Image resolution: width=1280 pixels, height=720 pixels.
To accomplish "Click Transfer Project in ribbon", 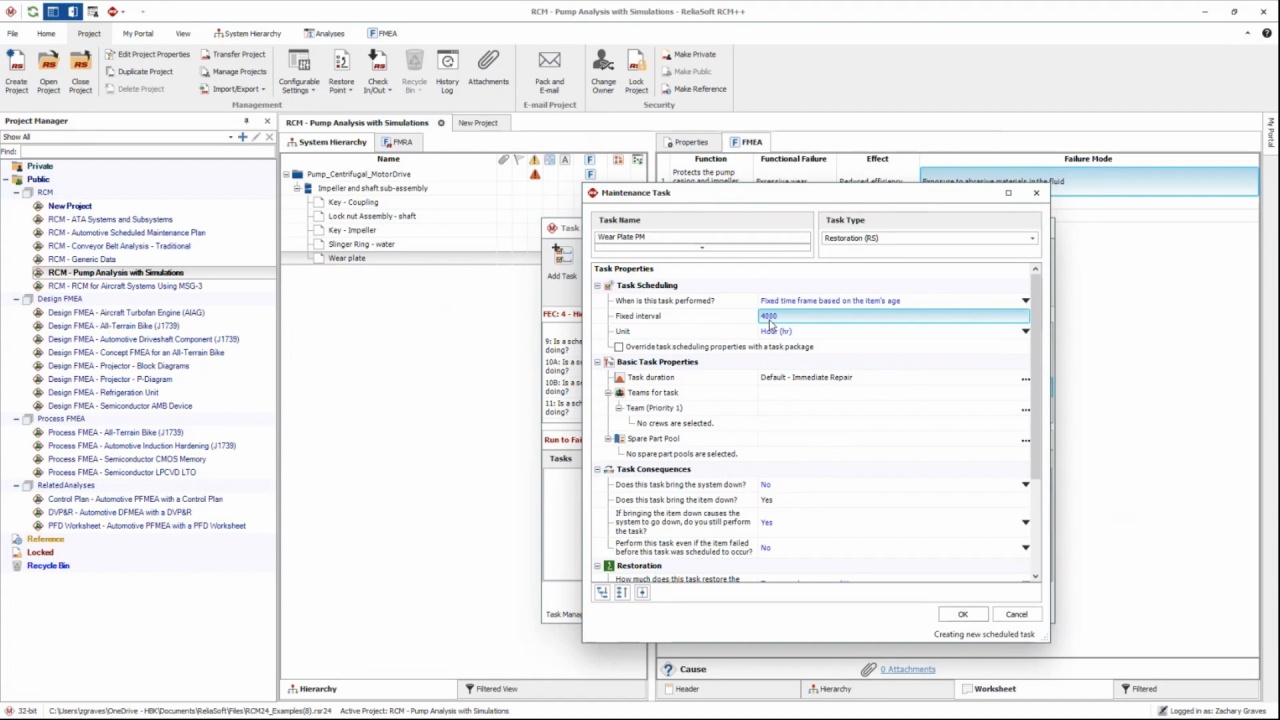I will (x=232, y=54).
